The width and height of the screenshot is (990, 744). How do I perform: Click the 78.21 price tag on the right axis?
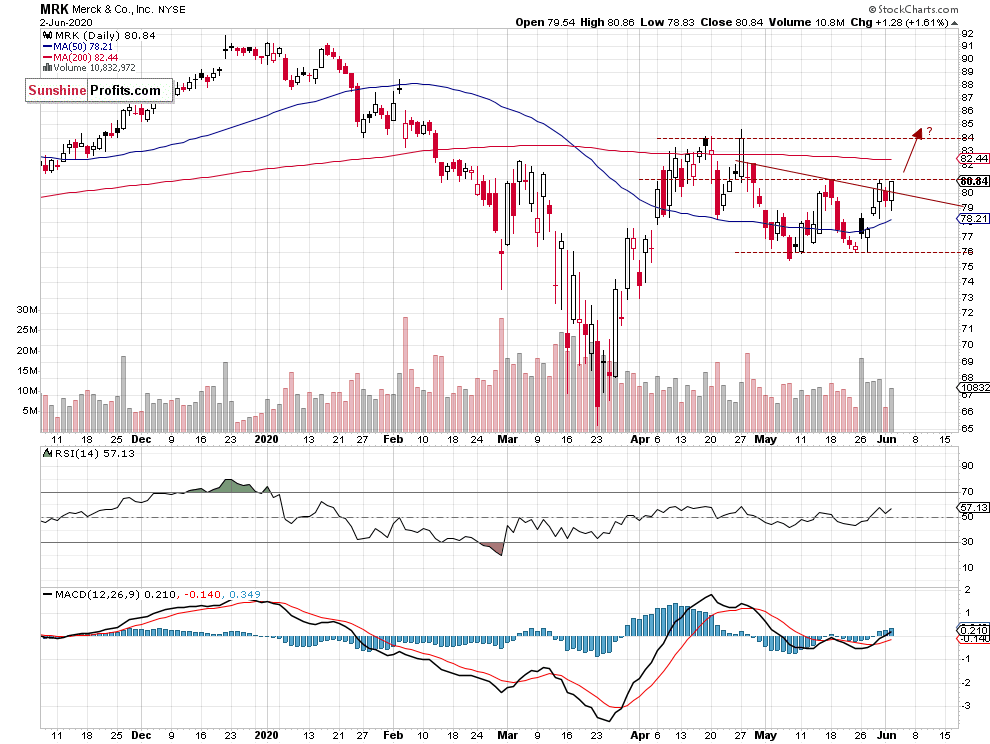point(974,219)
